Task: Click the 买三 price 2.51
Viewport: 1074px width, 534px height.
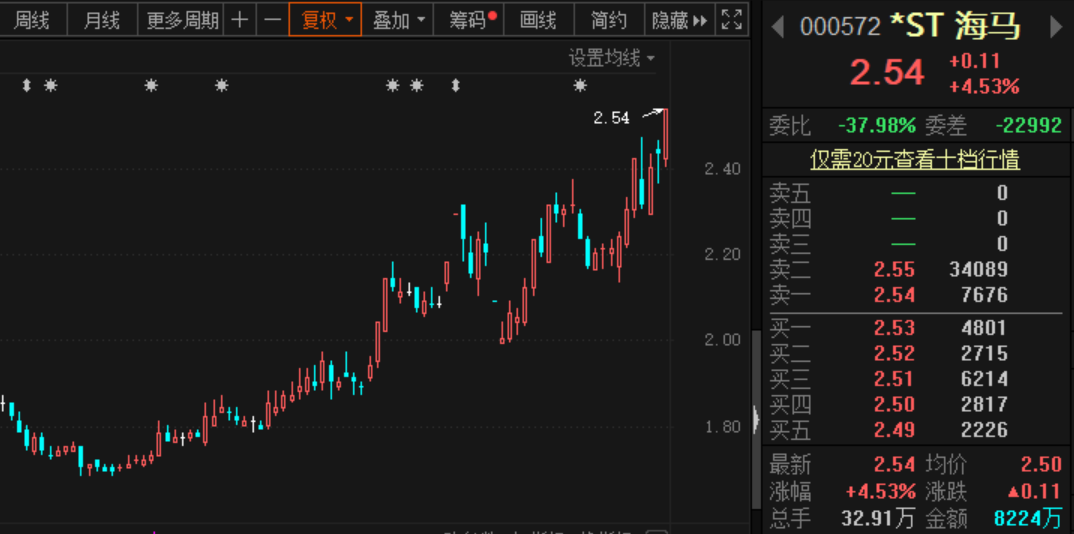Action: click(894, 379)
